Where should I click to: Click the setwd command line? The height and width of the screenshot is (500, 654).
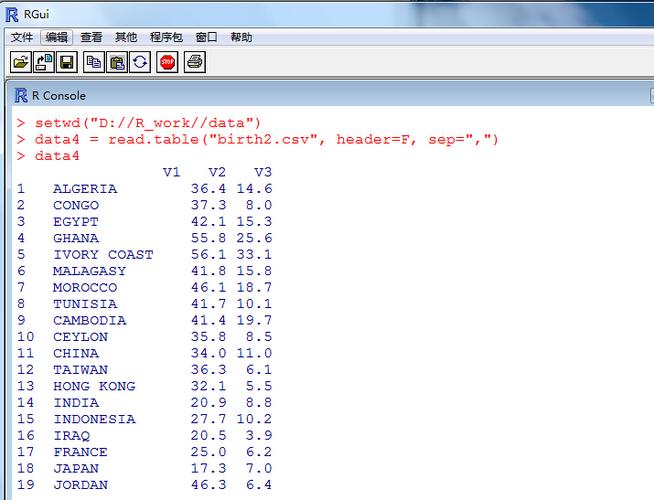pyautogui.click(x=138, y=123)
